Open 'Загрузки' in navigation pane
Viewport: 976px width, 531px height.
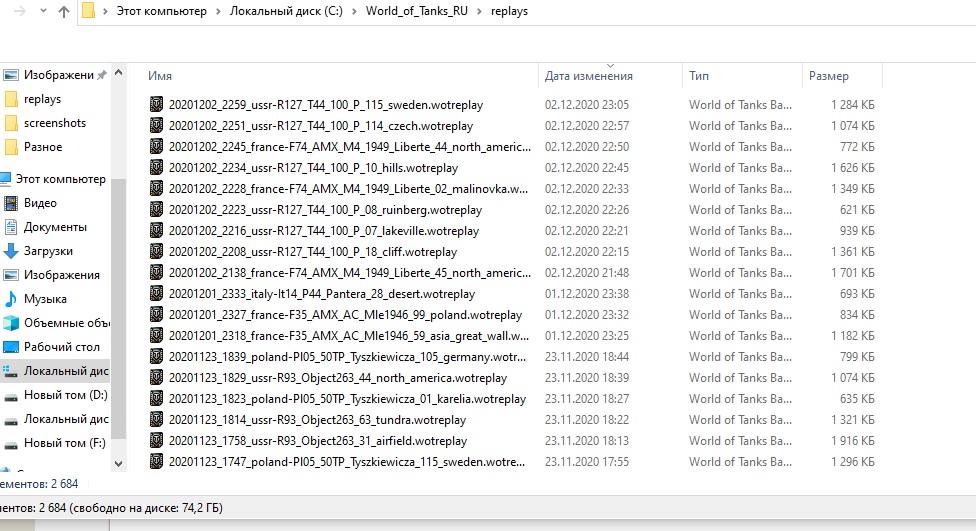[x=48, y=251]
